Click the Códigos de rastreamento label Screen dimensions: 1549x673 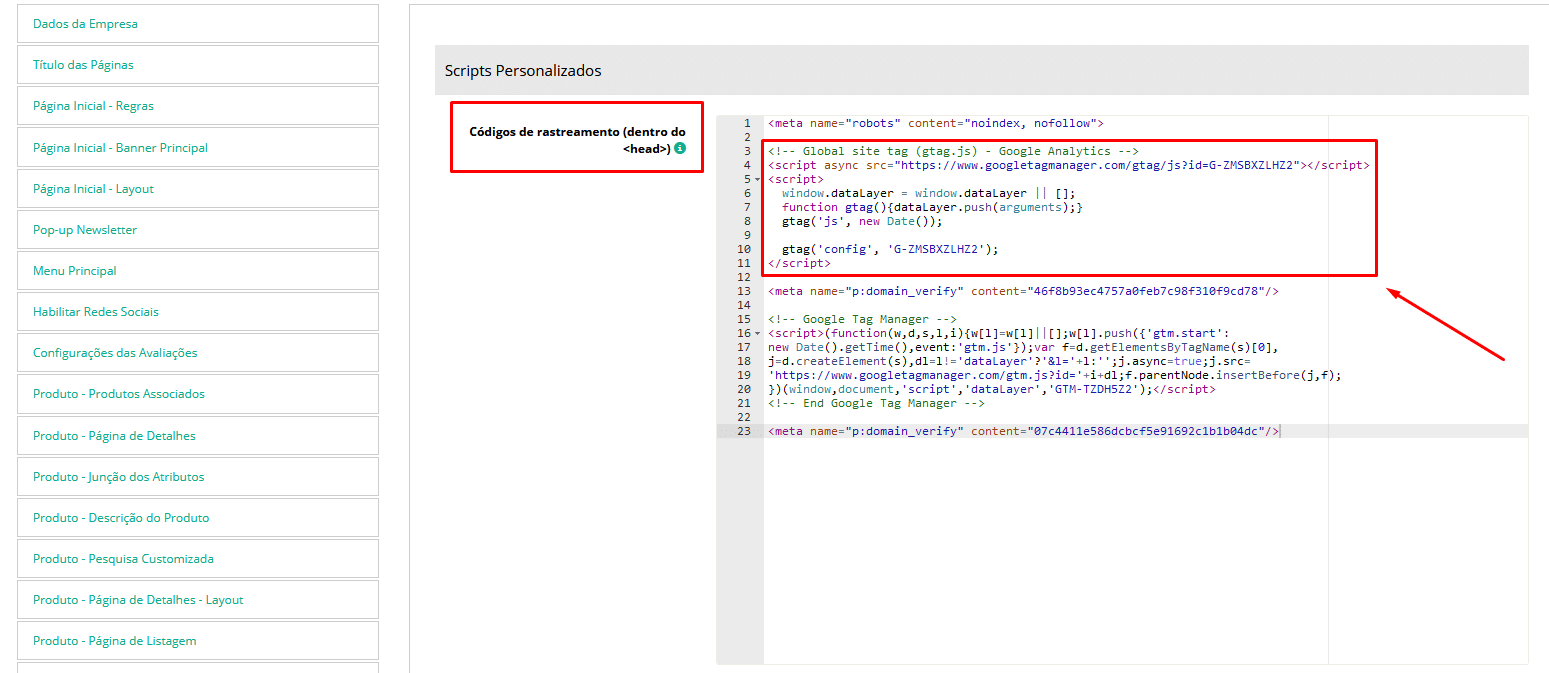pyautogui.click(x=577, y=139)
